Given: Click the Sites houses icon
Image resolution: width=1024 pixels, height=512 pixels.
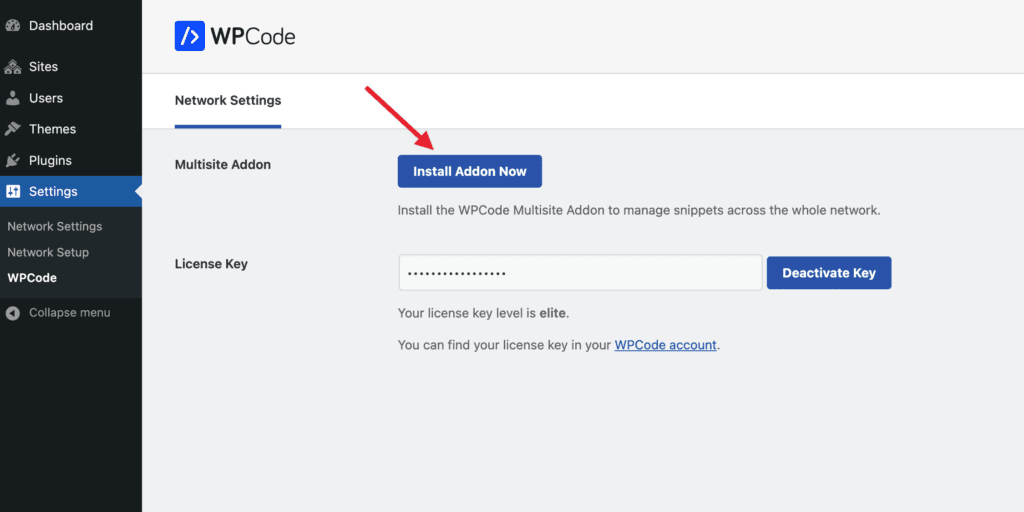Looking at the screenshot, I should click(12, 67).
